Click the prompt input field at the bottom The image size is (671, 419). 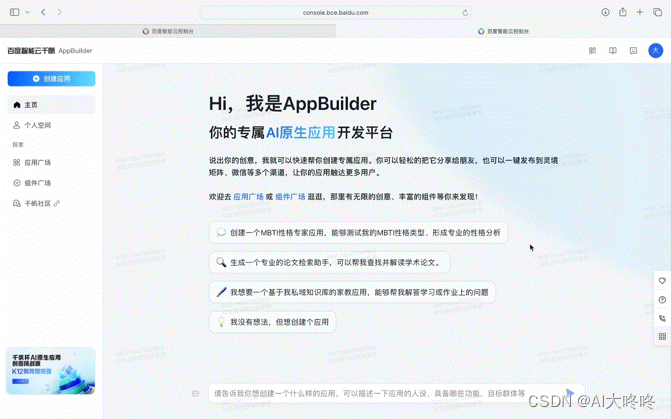(397, 393)
